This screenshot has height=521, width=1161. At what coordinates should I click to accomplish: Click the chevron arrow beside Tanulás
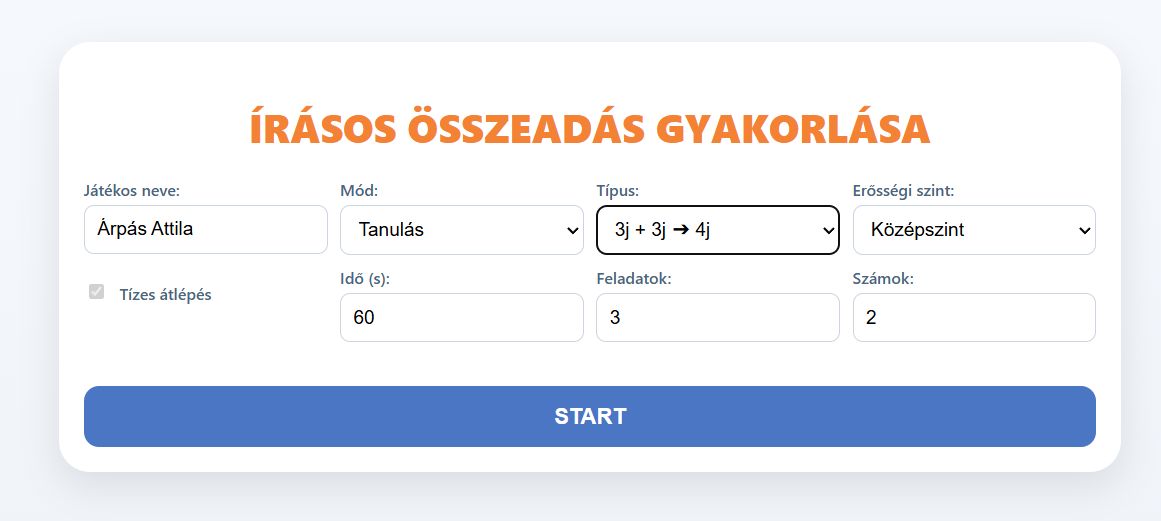[573, 231]
